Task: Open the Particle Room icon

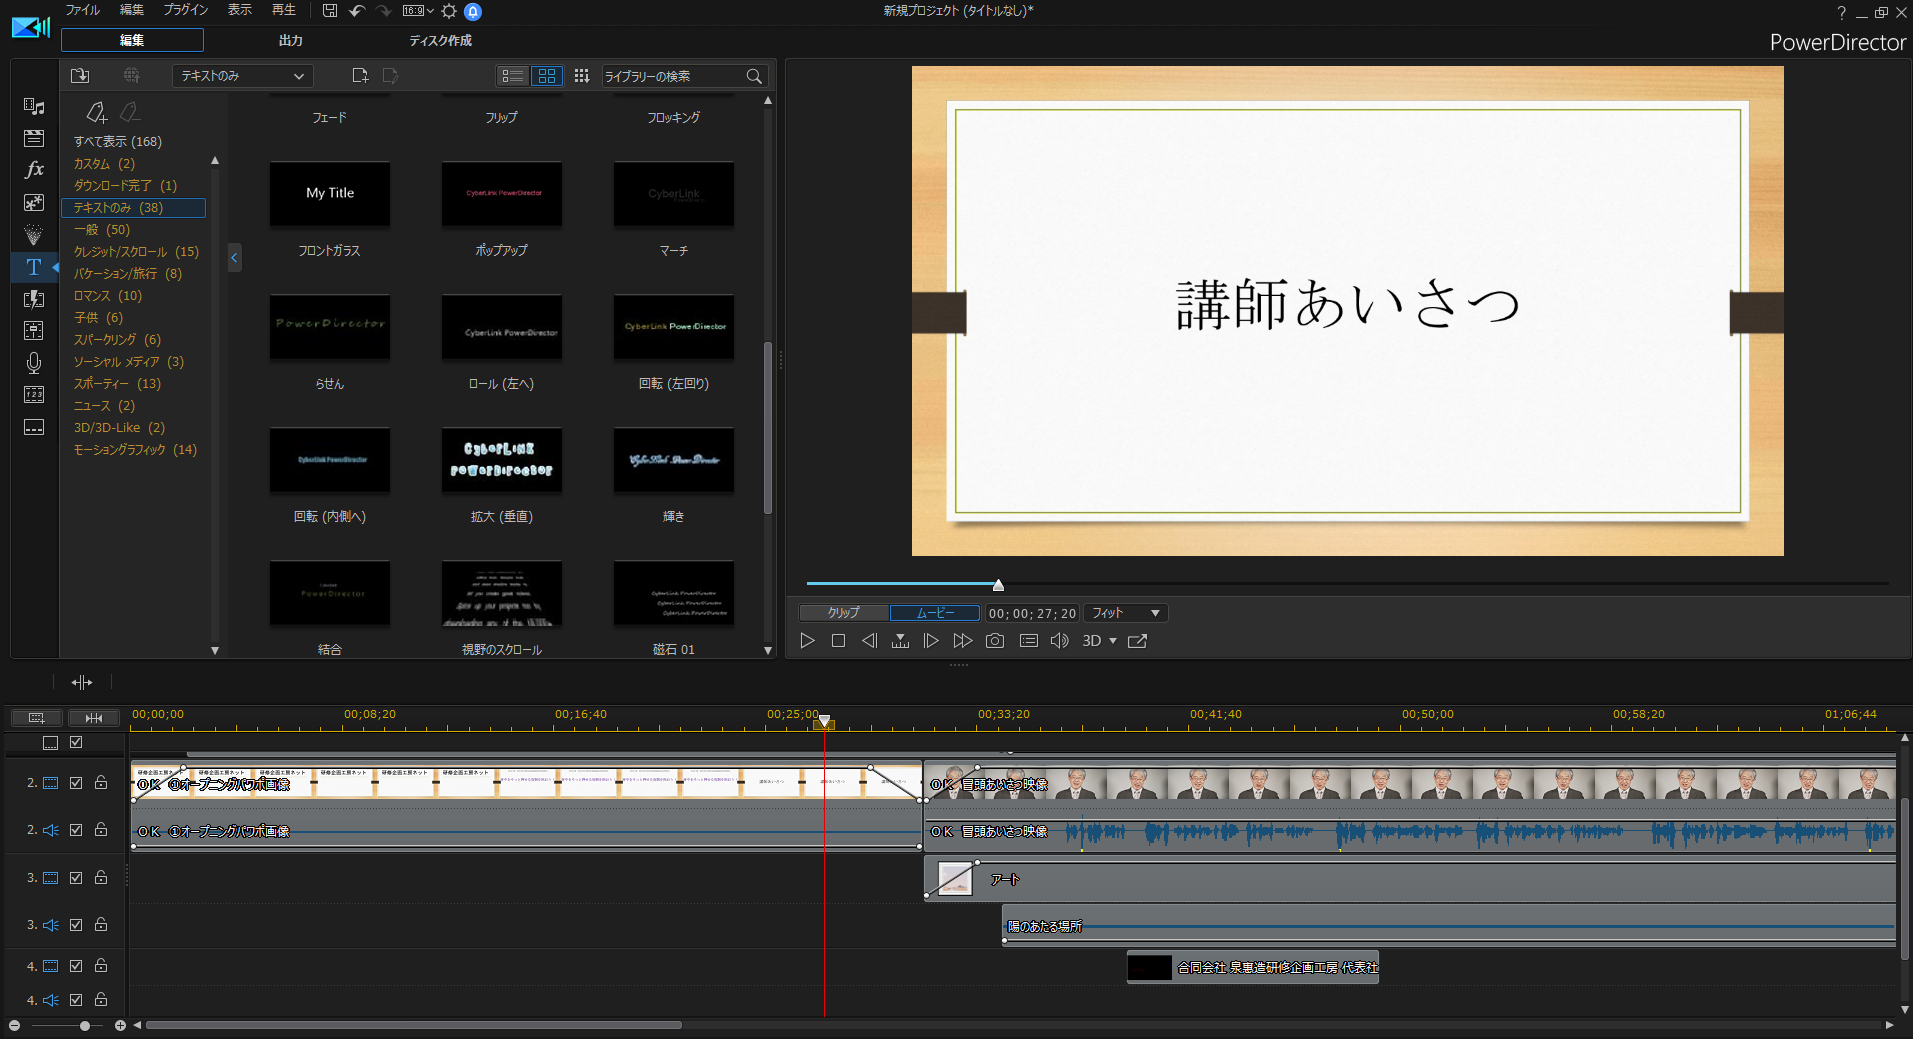Action: click(x=34, y=235)
